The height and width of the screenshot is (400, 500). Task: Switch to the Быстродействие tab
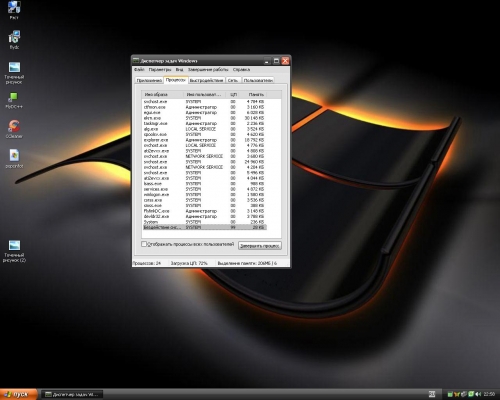click(x=206, y=80)
